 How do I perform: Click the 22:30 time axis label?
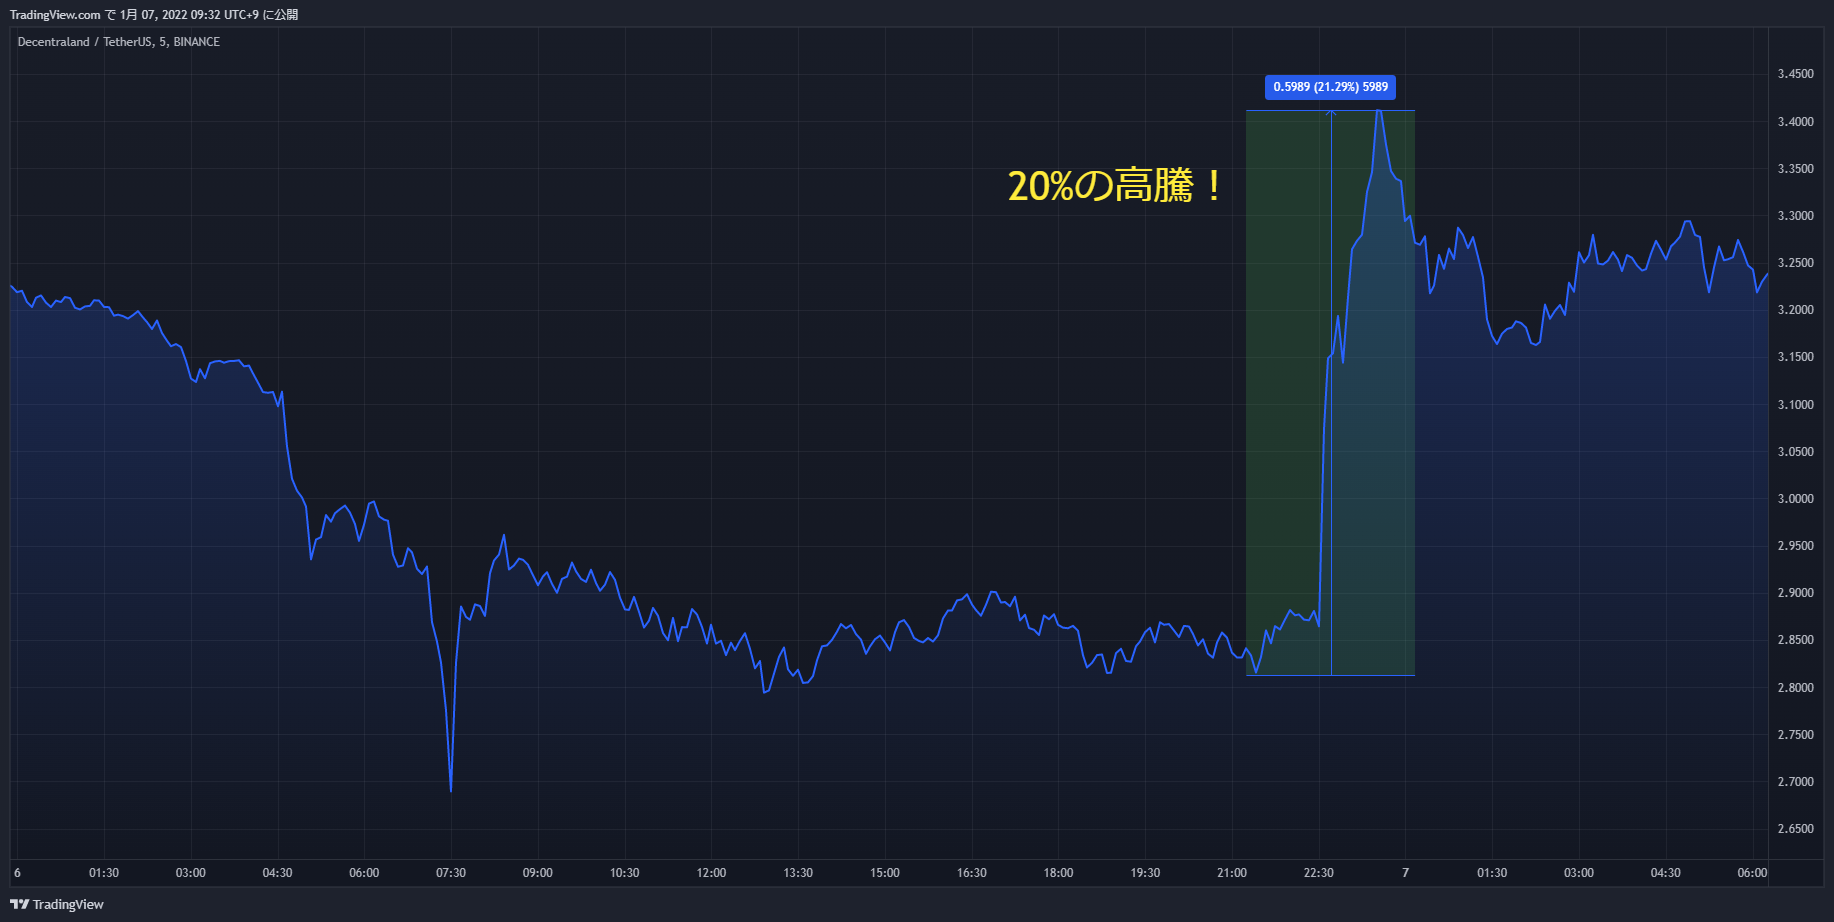pyautogui.click(x=1318, y=873)
